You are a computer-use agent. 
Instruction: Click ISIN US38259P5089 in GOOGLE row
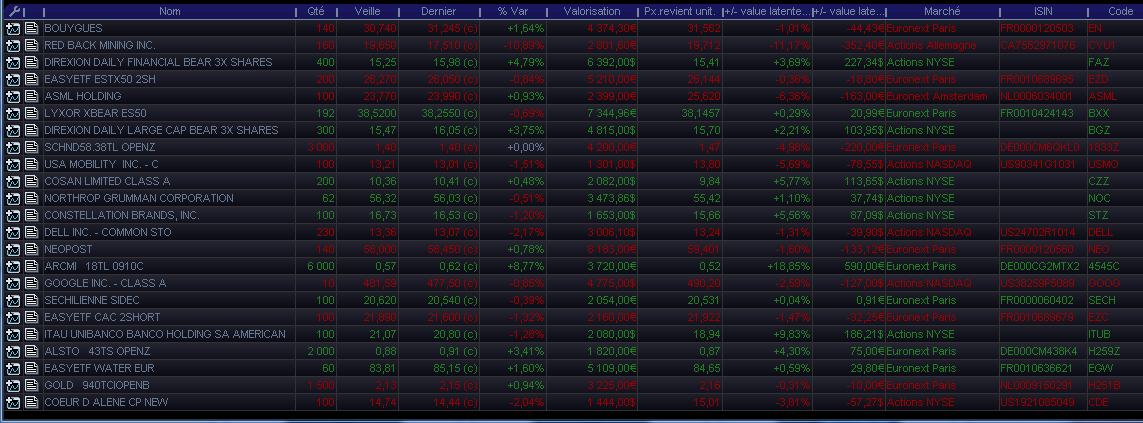(1037, 283)
